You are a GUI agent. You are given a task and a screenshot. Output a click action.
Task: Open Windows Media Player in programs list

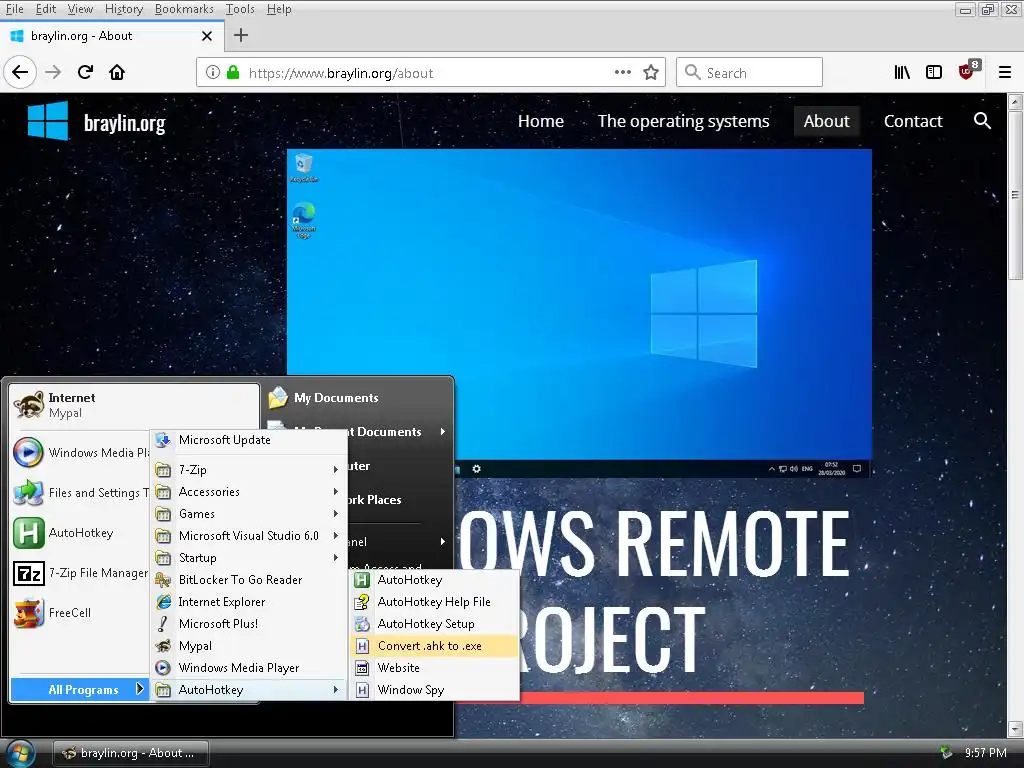pos(248,668)
